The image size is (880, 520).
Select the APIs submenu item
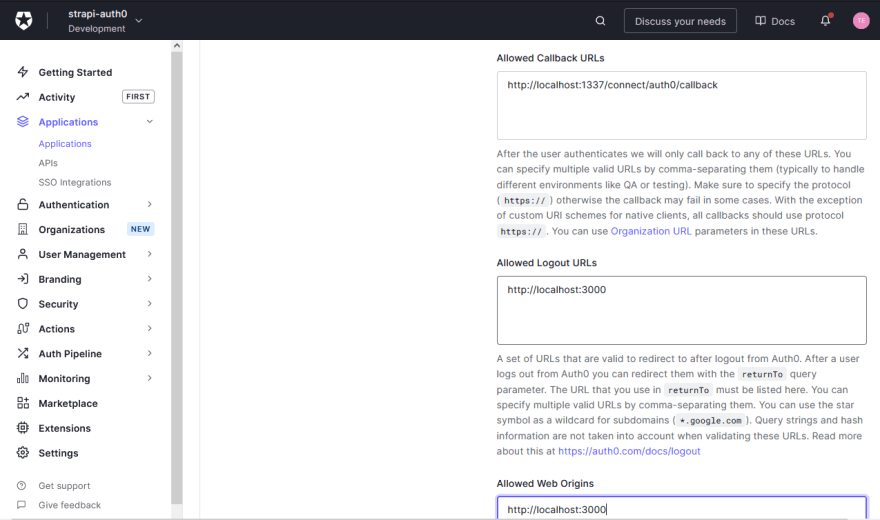point(48,163)
